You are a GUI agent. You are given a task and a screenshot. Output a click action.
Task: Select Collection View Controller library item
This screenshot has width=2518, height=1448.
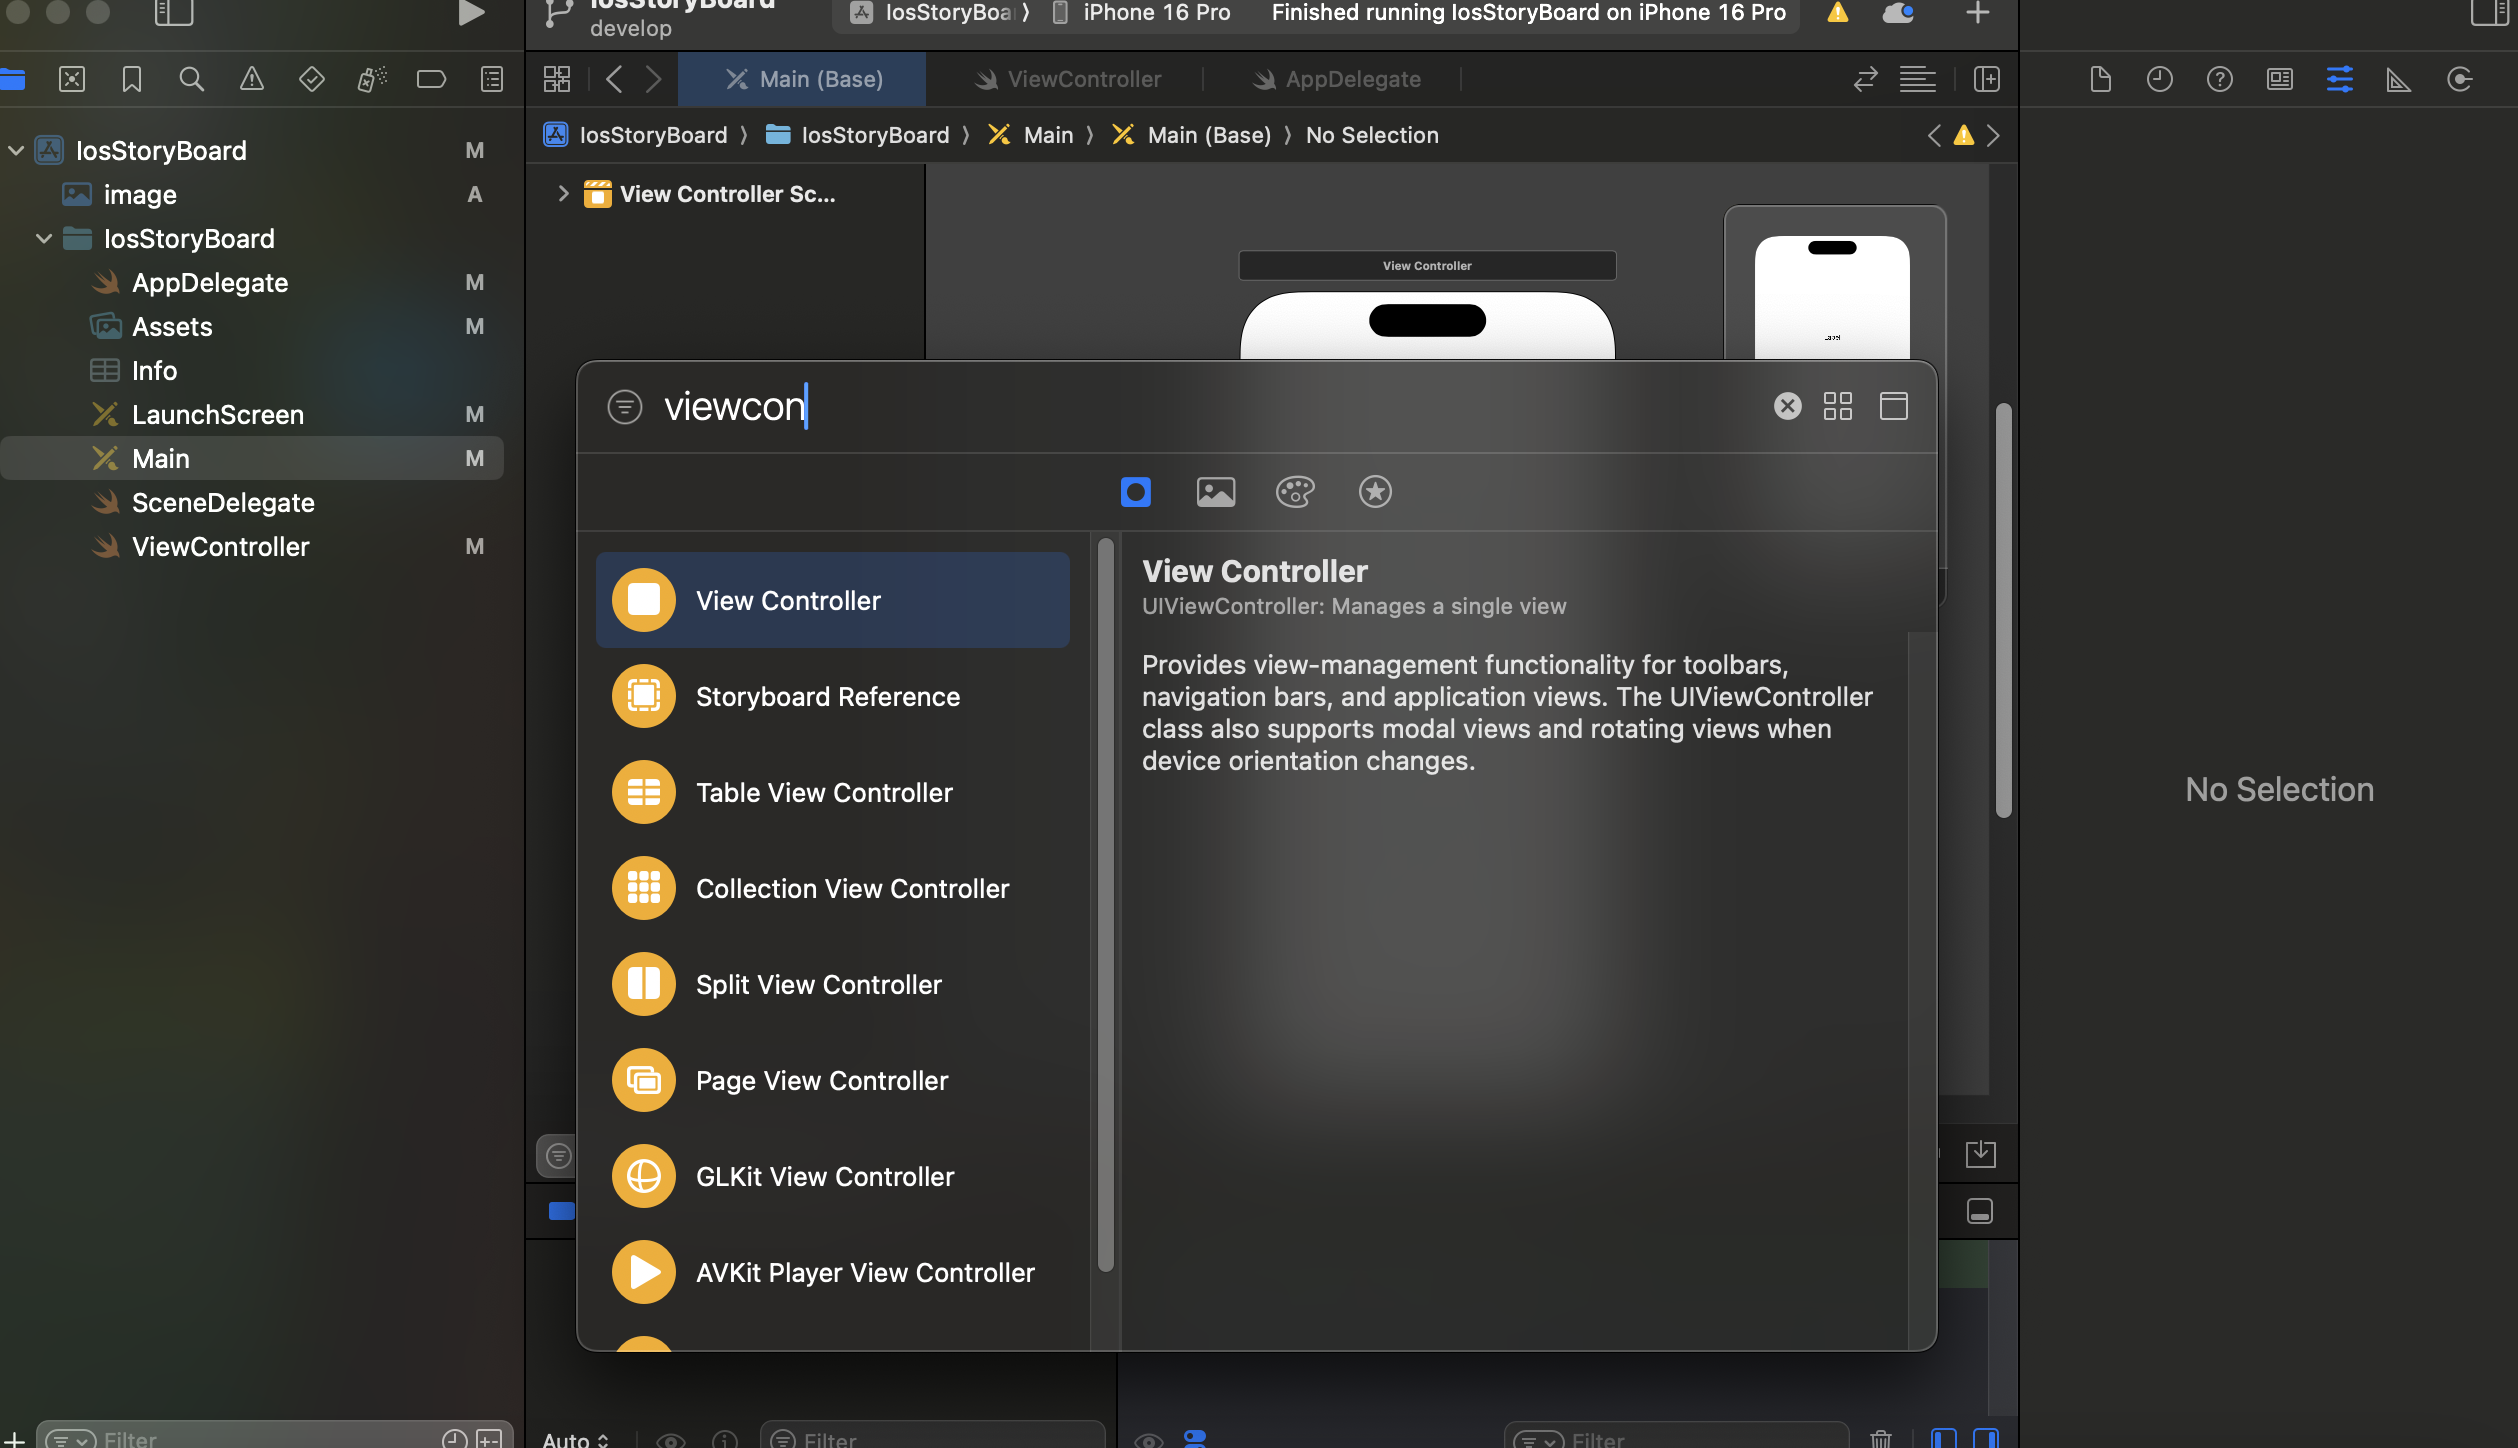pyautogui.click(x=833, y=888)
